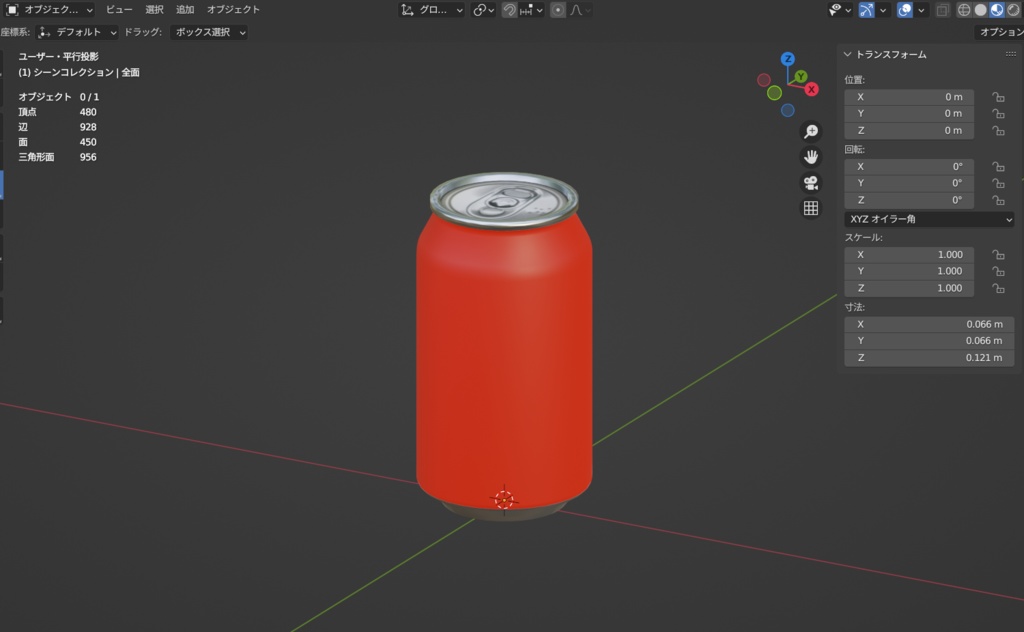Click dimensions X 0.066 m field
The height and width of the screenshot is (632, 1024).
point(929,324)
